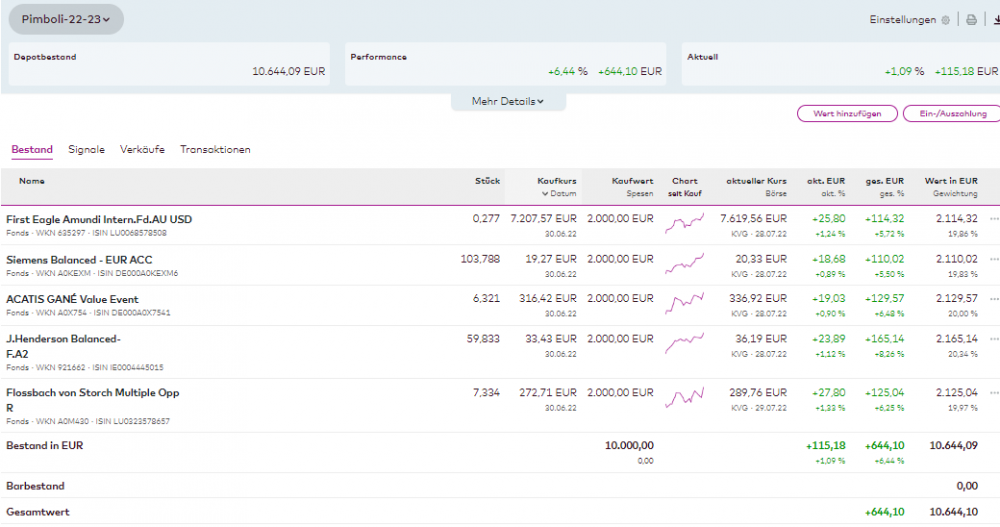The image size is (1000, 527).
Task: Expand the Mehr Details section
Action: pos(508,102)
